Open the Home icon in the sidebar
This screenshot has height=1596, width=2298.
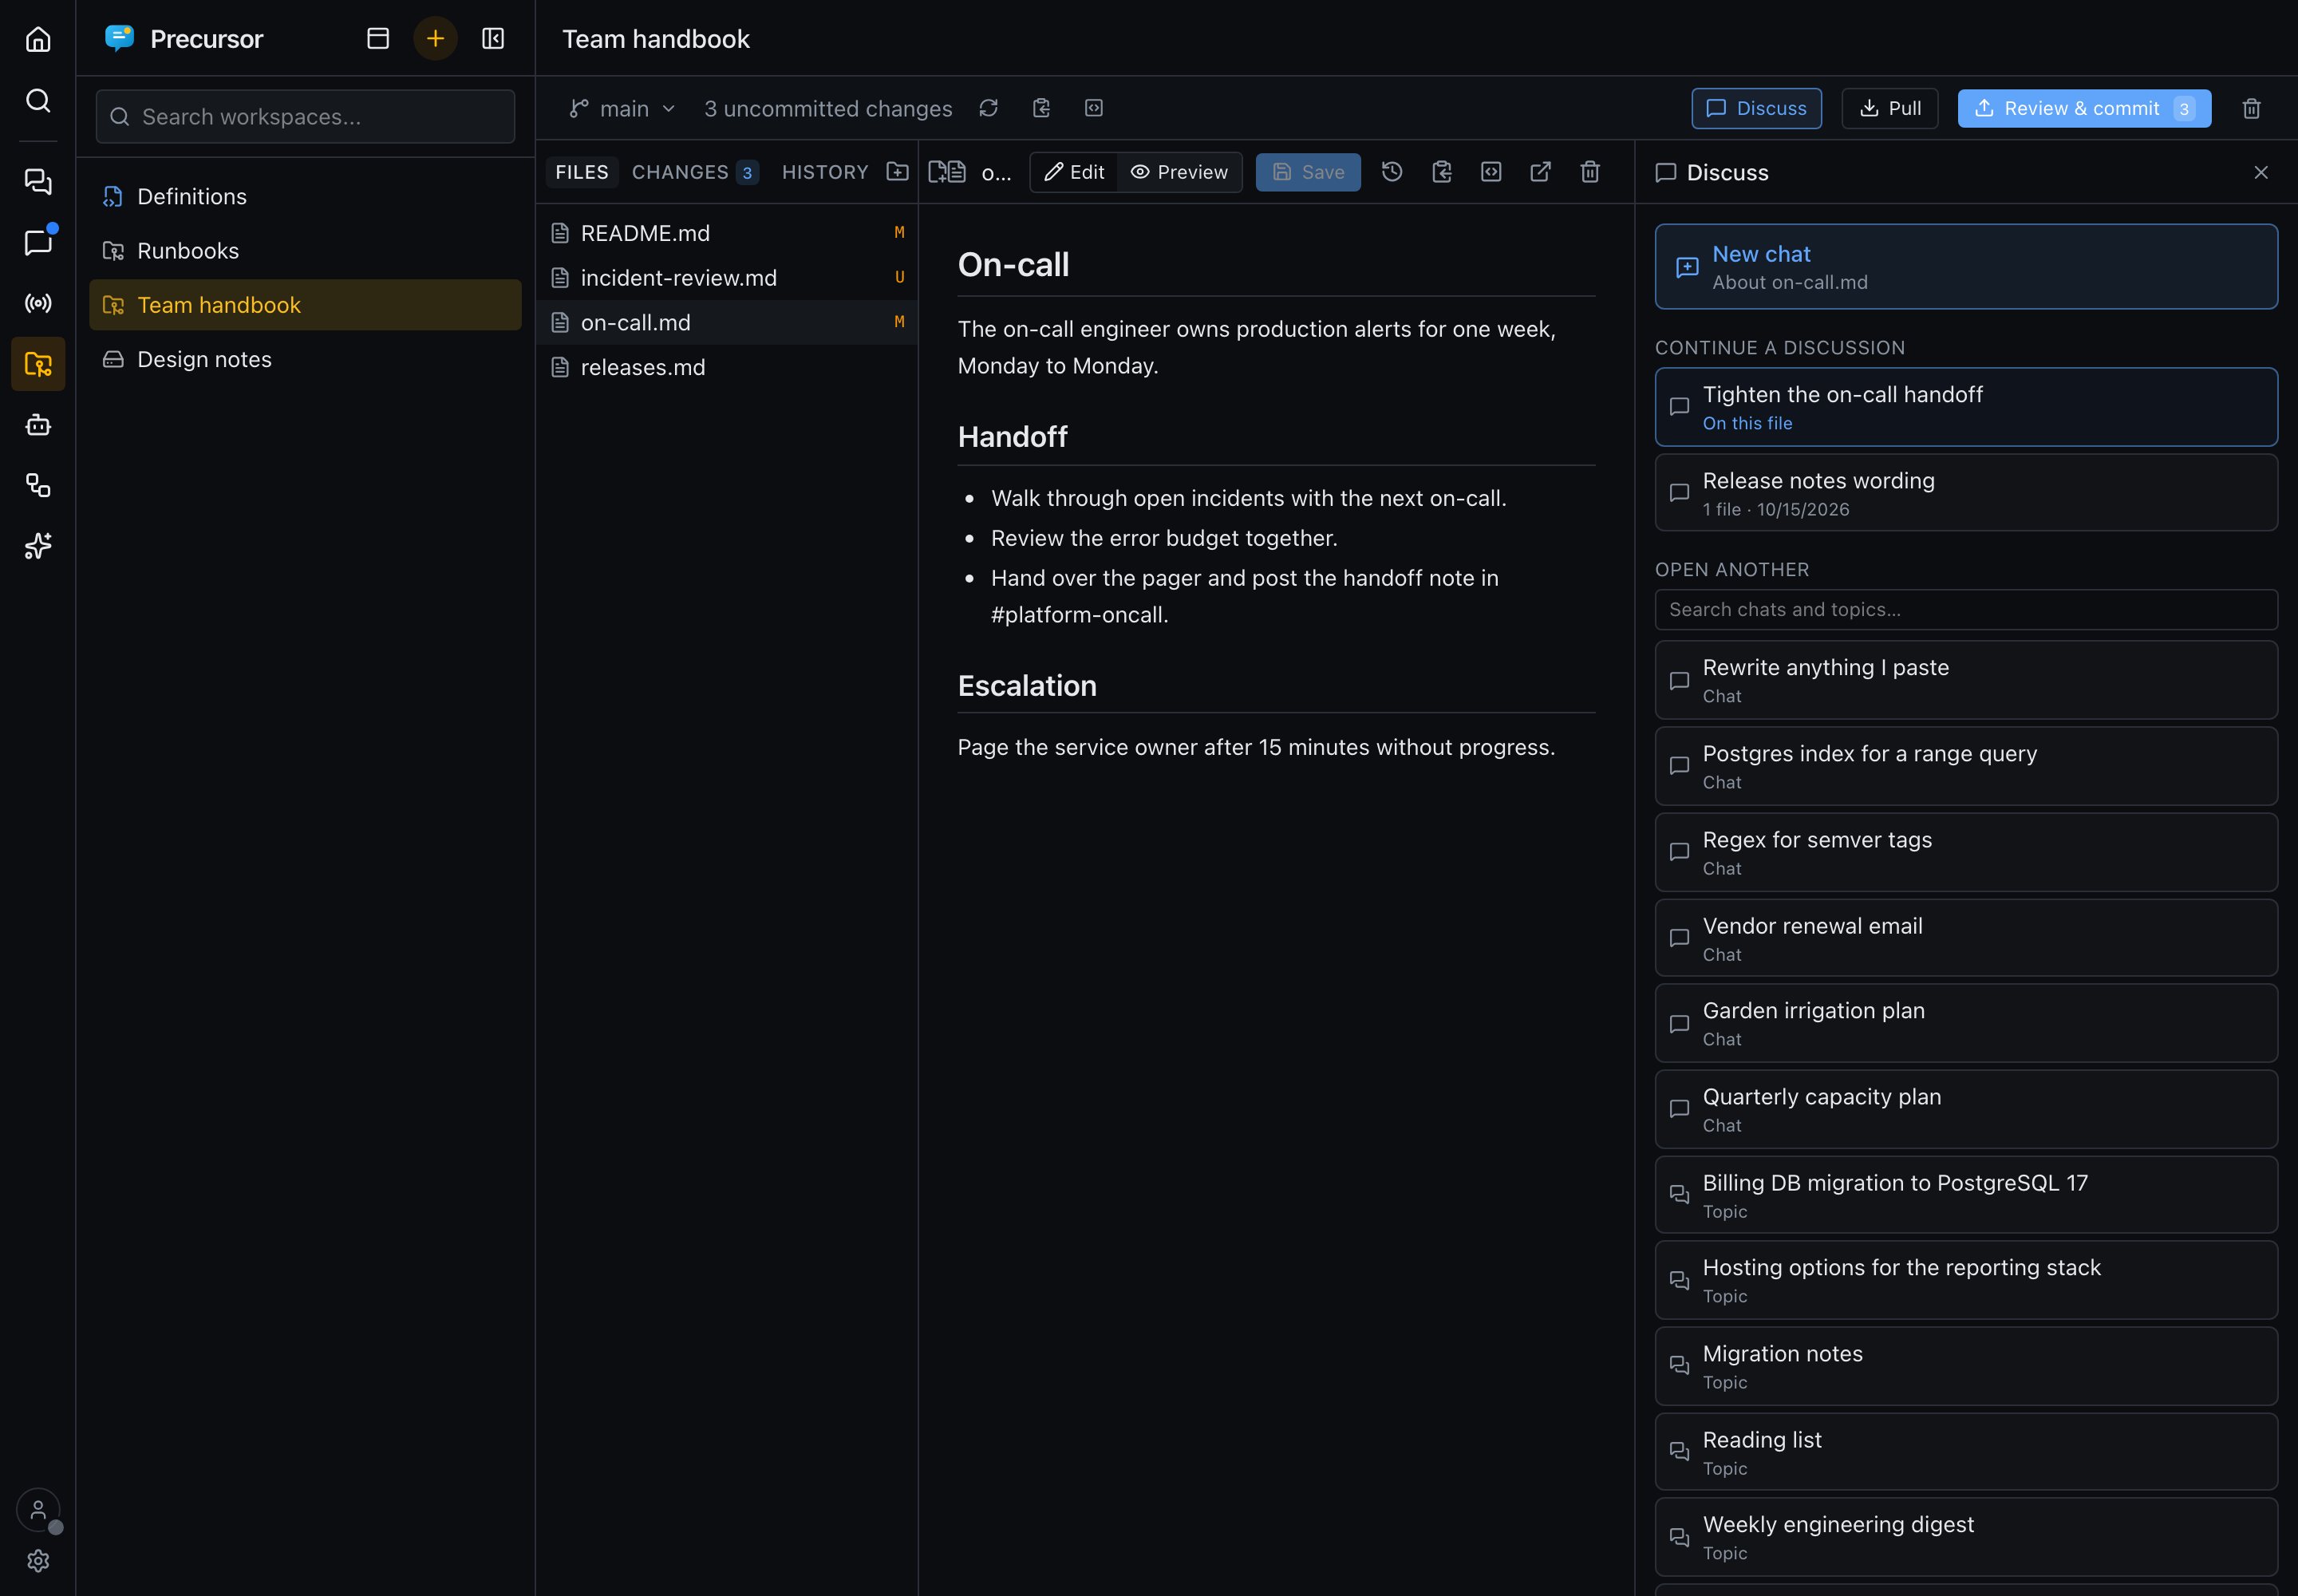coord(38,39)
